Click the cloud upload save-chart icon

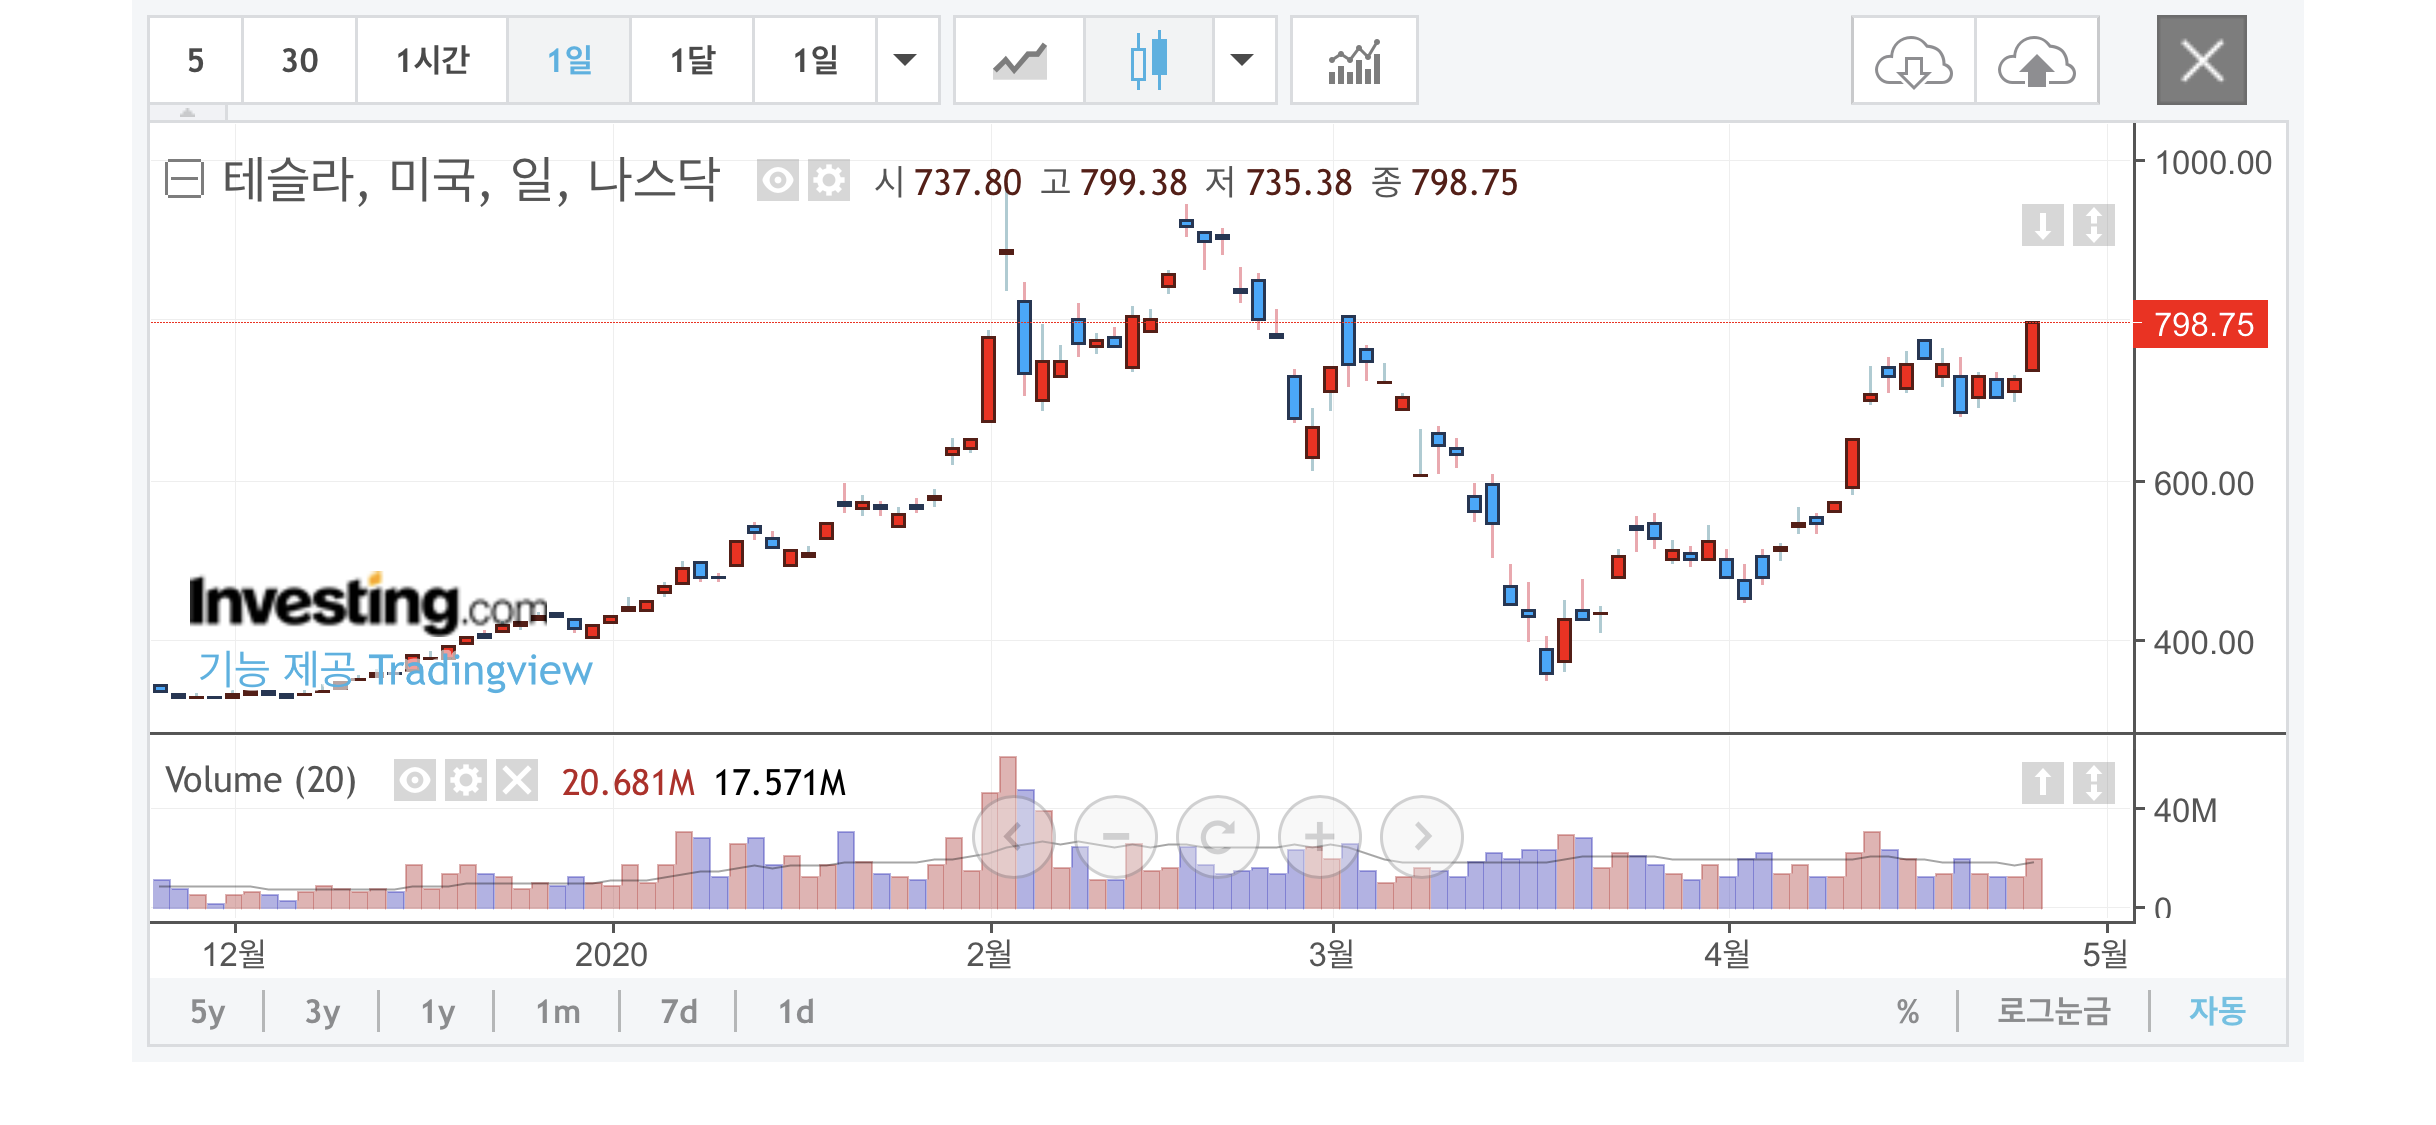point(2037,60)
